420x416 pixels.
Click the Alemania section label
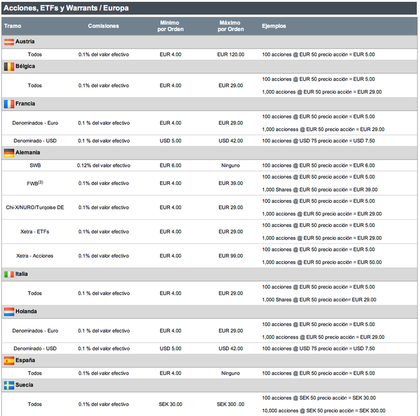point(28,152)
